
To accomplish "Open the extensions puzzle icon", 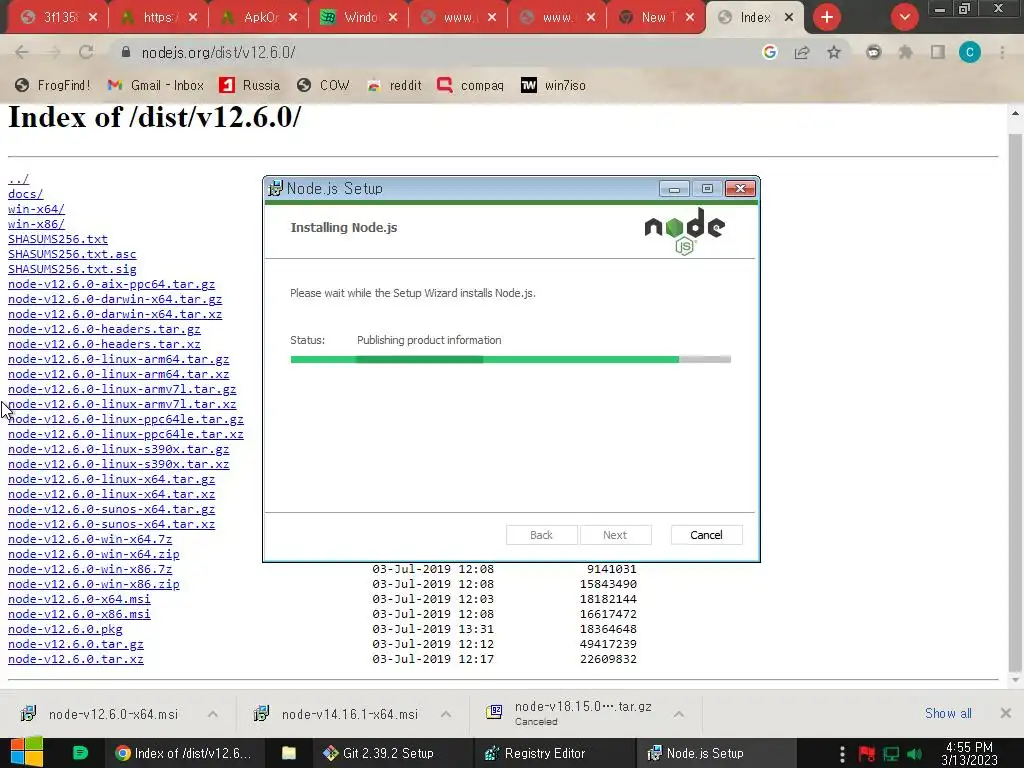I will point(906,52).
